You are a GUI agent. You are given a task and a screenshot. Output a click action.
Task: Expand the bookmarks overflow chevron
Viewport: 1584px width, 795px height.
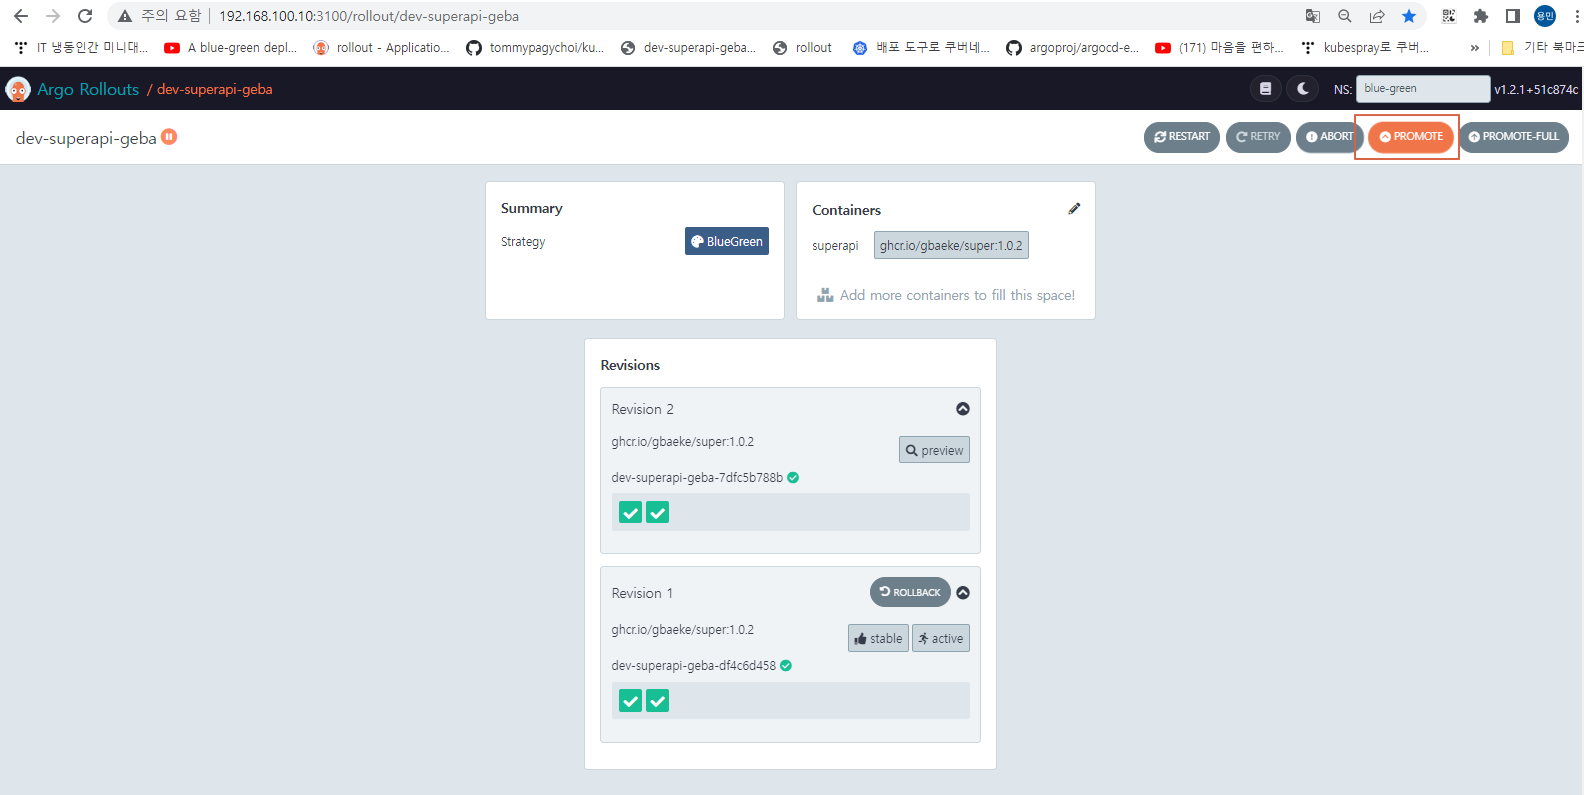coord(1474,47)
